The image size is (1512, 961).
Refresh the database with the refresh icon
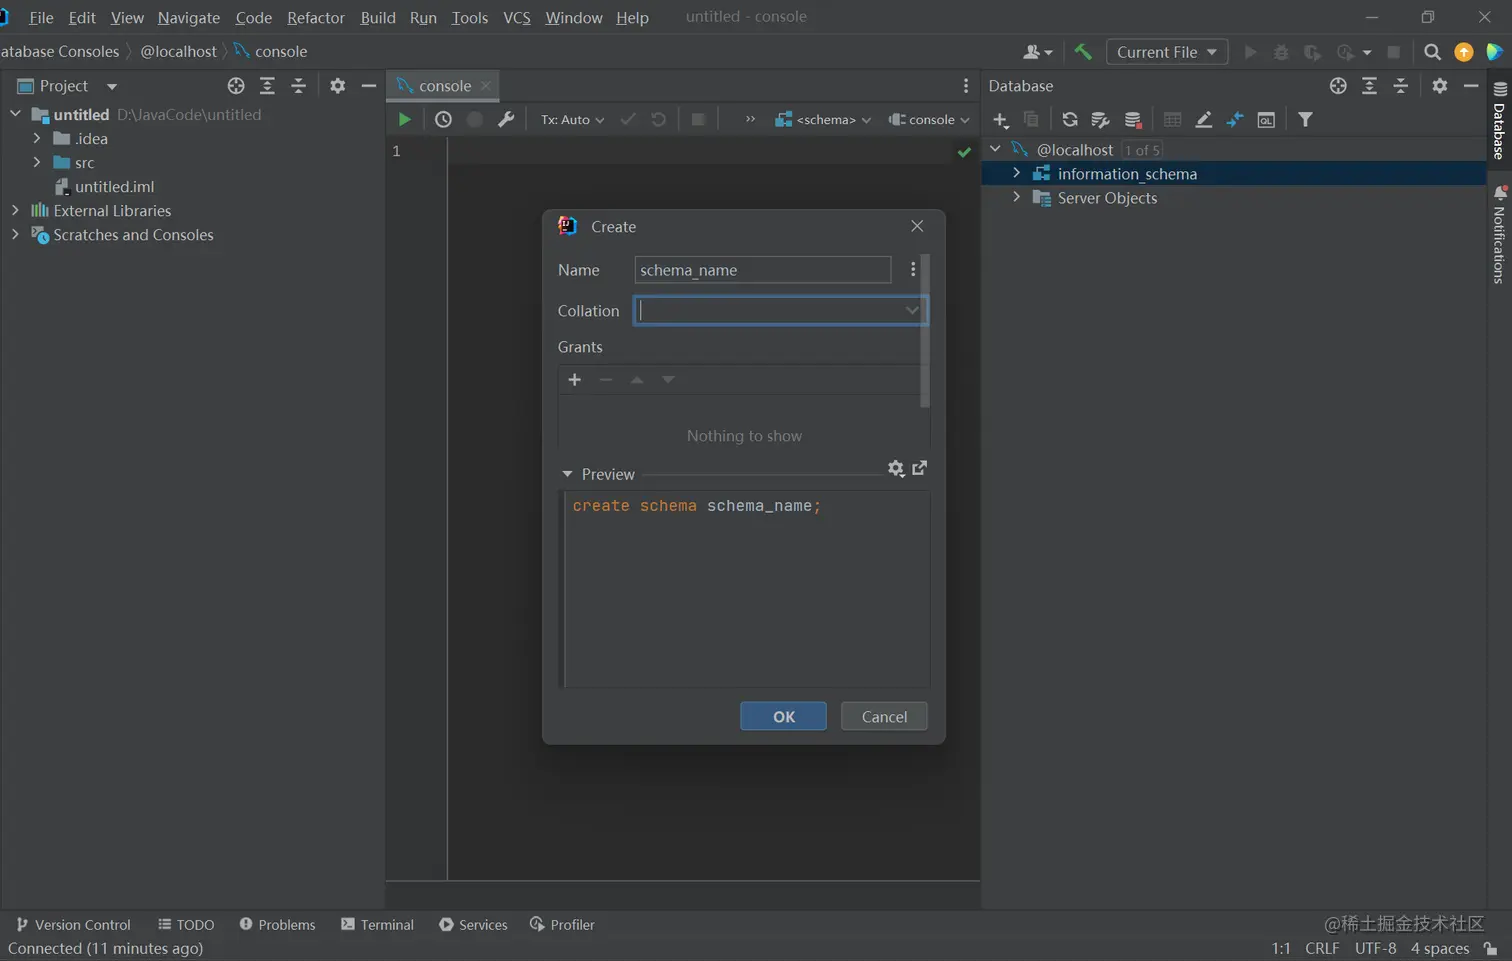coord(1069,120)
